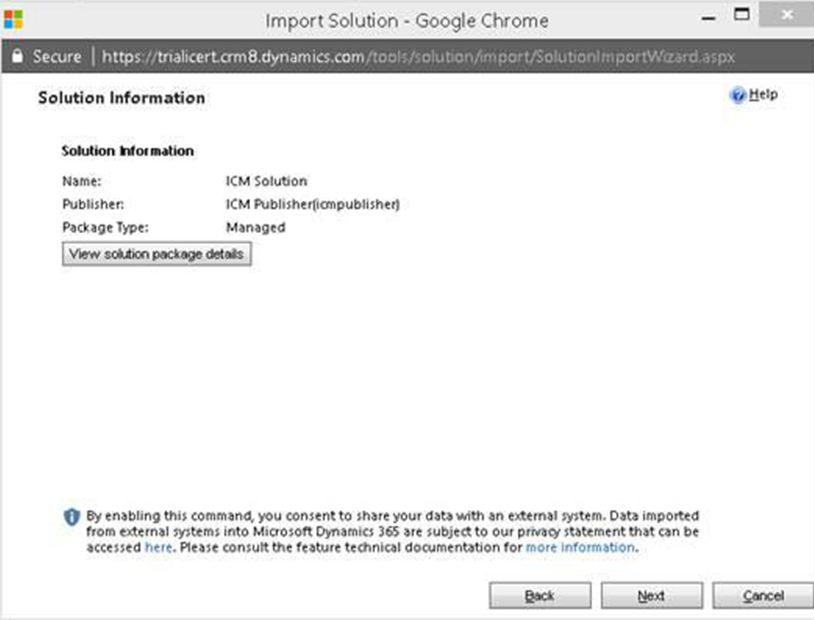Image resolution: width=814 pixels, height=620 pixels.
Task: Click the 'ICM Publisher(icmpublisher)' text
Action: [312, 204]
